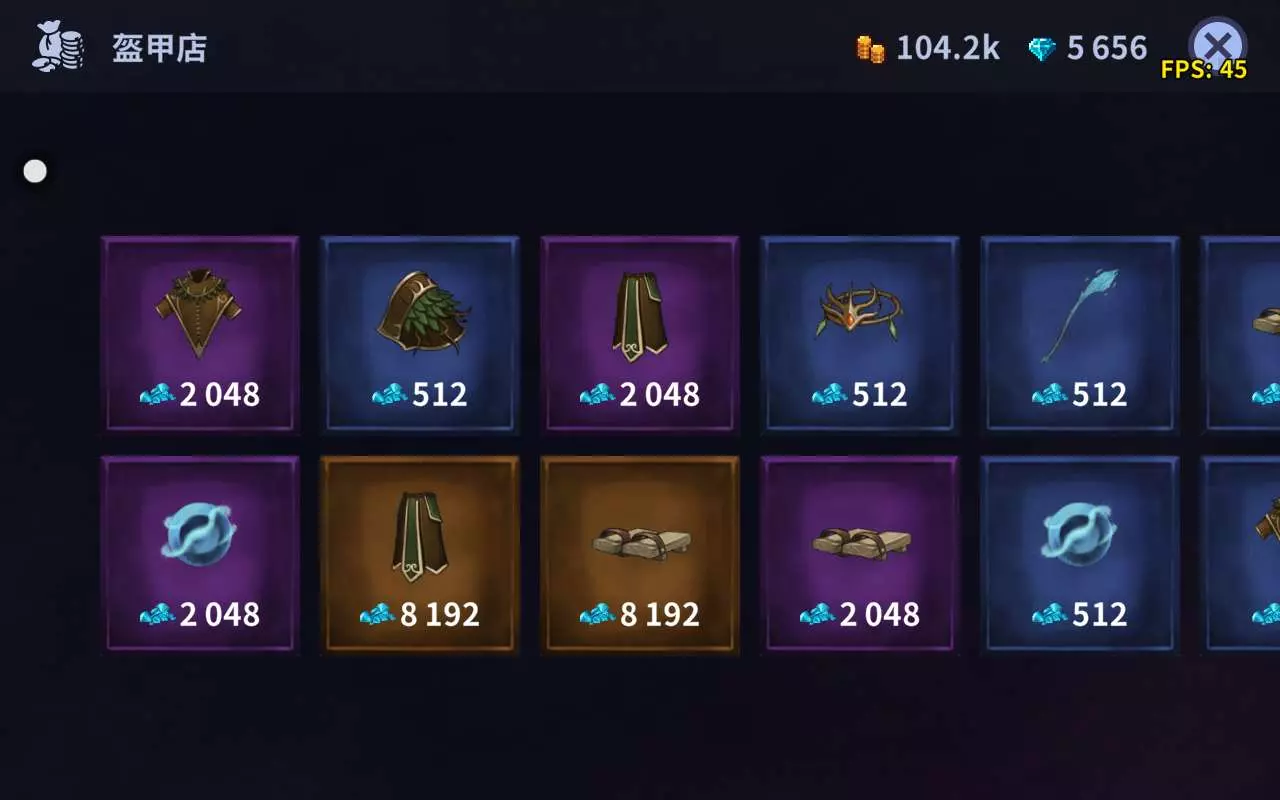Select the blue swirling orb for 512
This screenshot has width=1280, height=800.
(1080, 554)
